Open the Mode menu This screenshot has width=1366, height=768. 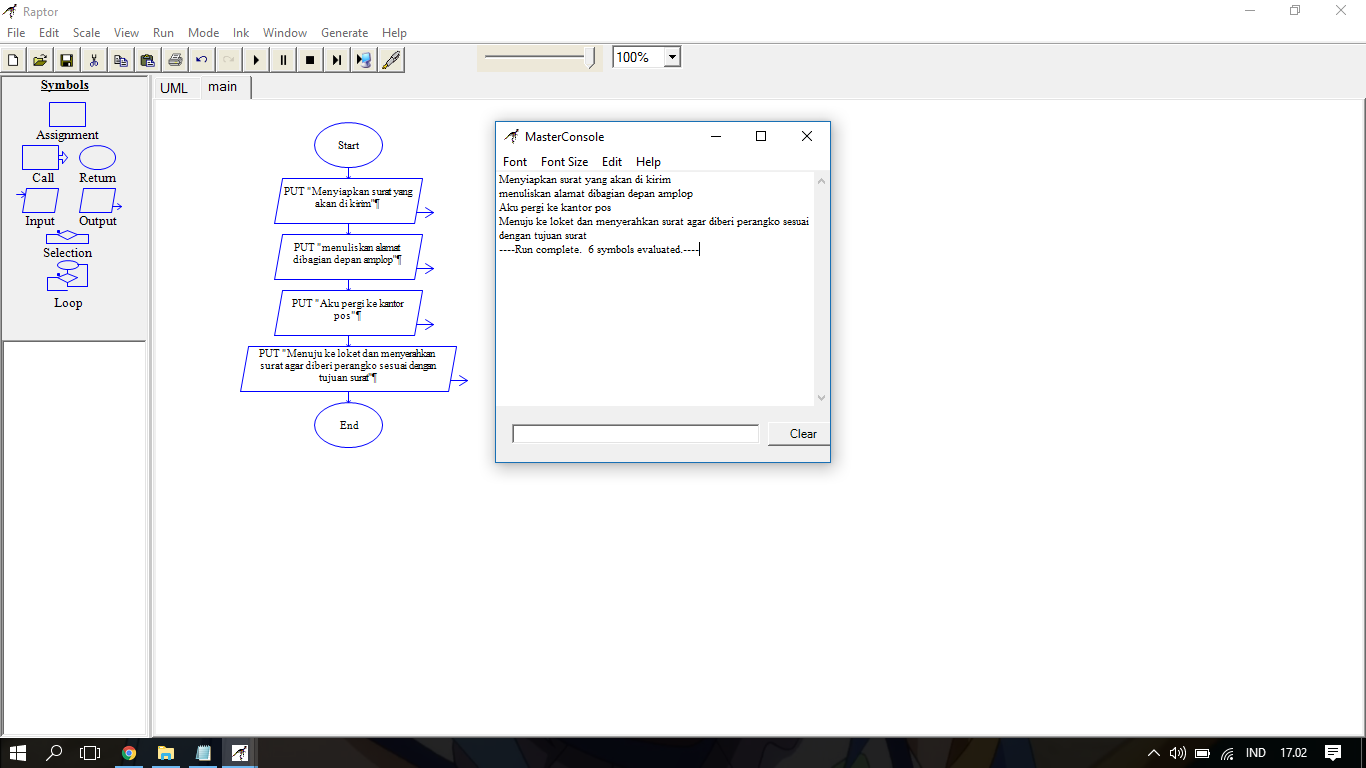pos(203,33)
